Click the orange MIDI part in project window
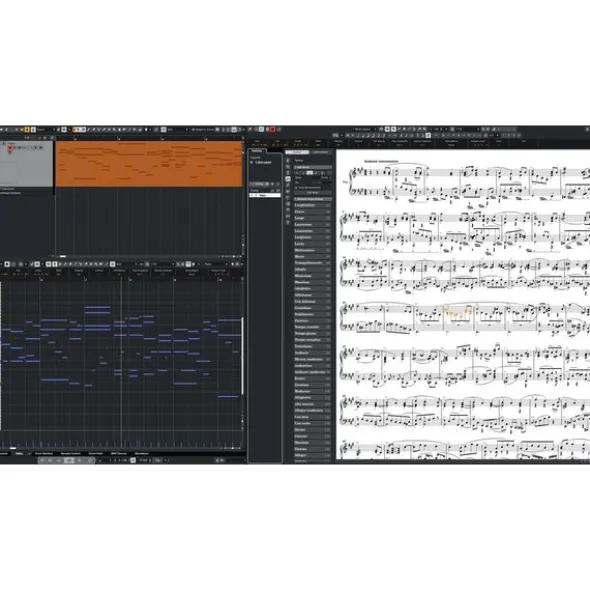The image size is (590, 591). click(x=149, y=164)
